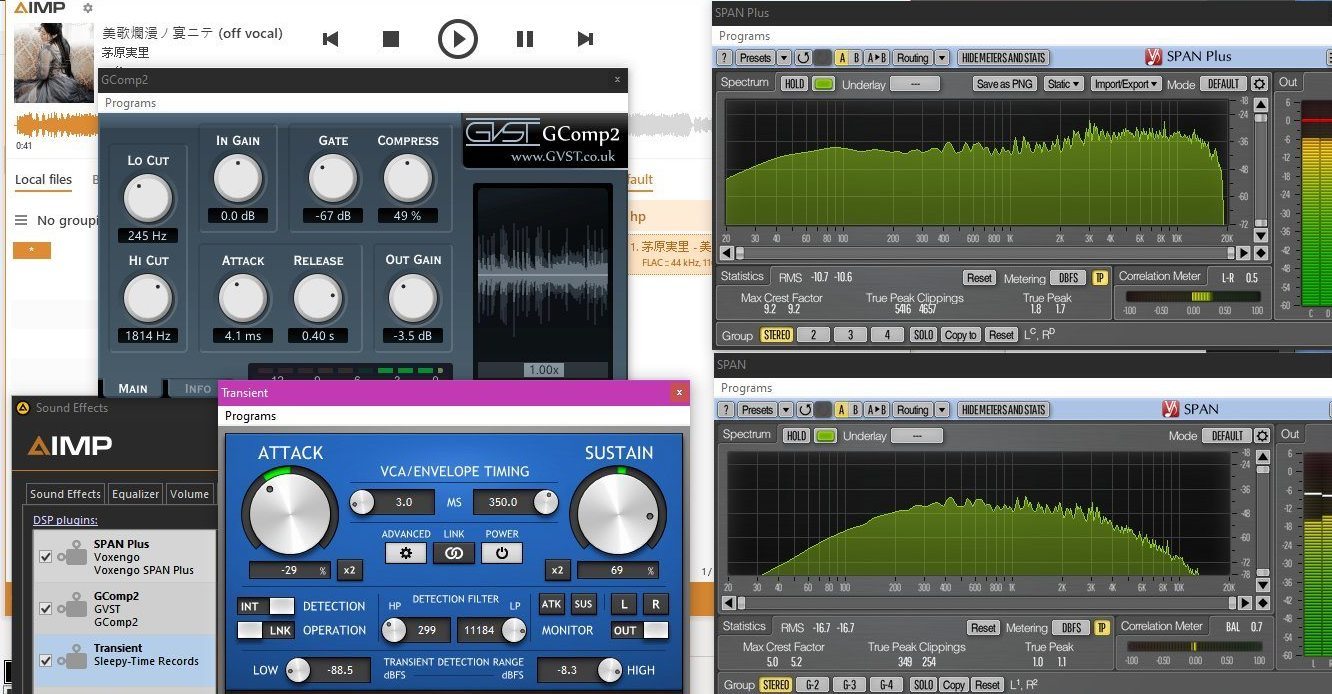Click HIDE METERS AND STATS in SPAN Plus
The height and width of the screenshot is (694, 1332).
pyautogui.click(x=1003, y=58)
